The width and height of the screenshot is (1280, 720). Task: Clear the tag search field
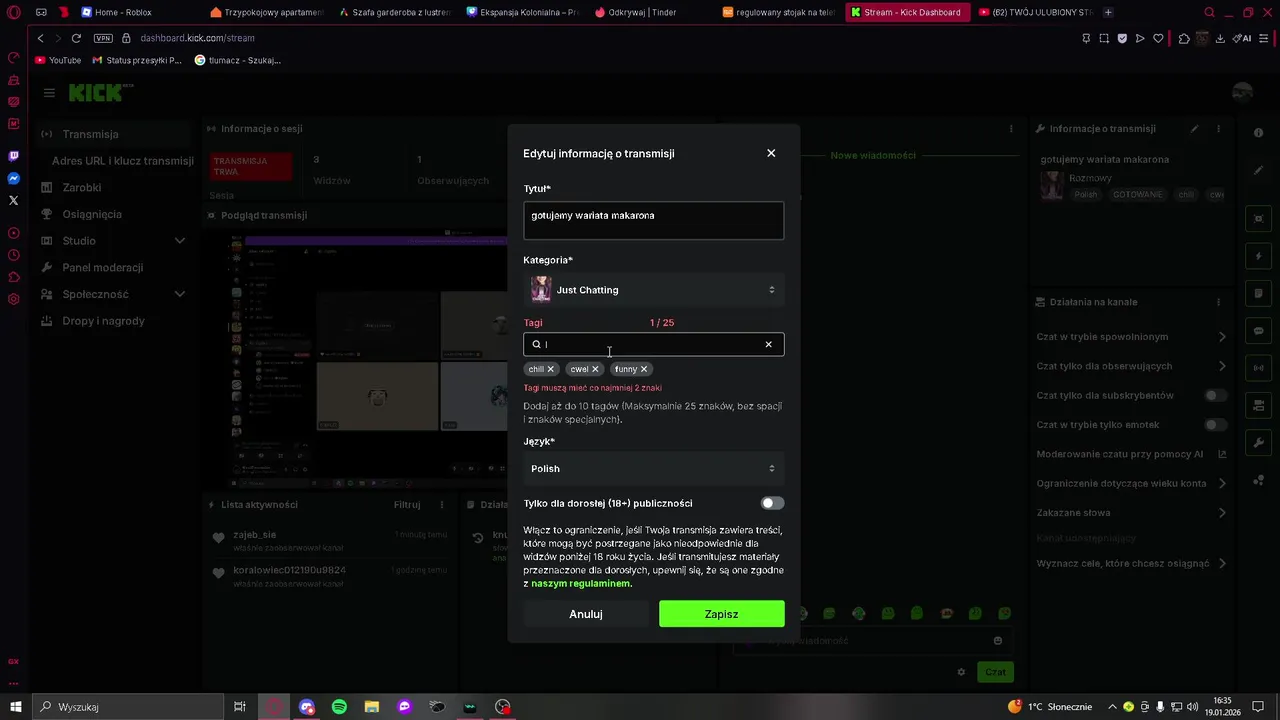pyautogui.click(x=768, y=344)
